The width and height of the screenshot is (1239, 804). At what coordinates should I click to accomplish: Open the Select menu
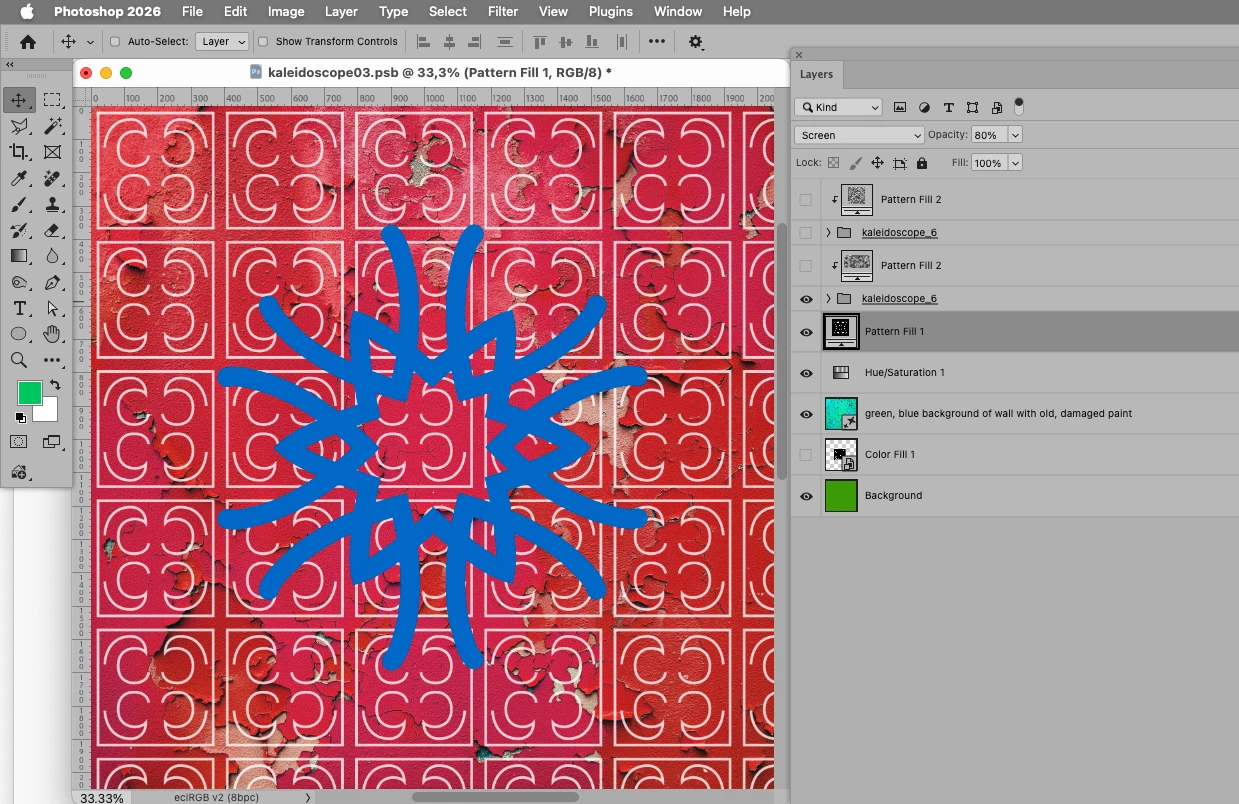(x=448, y=12)
